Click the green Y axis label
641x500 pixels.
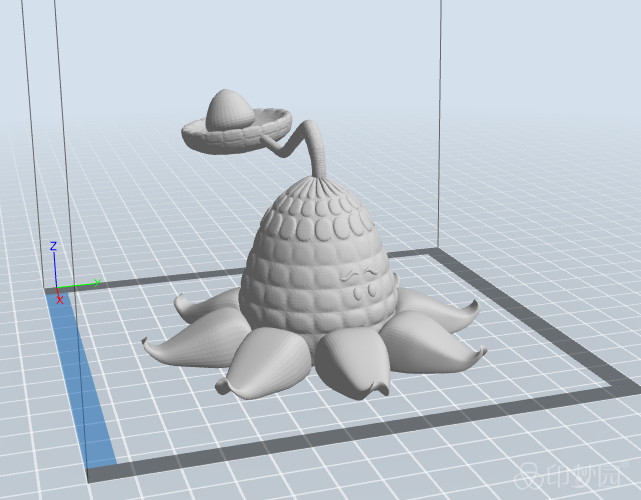coord(97,282)
